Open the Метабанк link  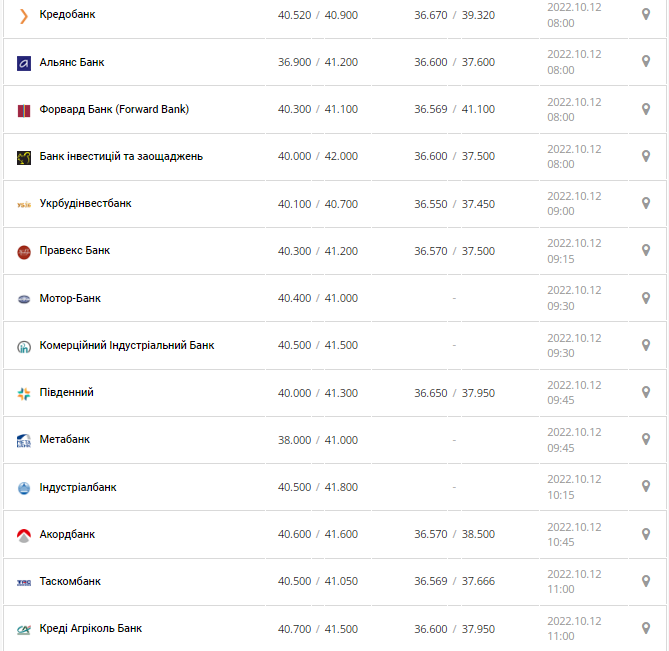coord(64,439)
